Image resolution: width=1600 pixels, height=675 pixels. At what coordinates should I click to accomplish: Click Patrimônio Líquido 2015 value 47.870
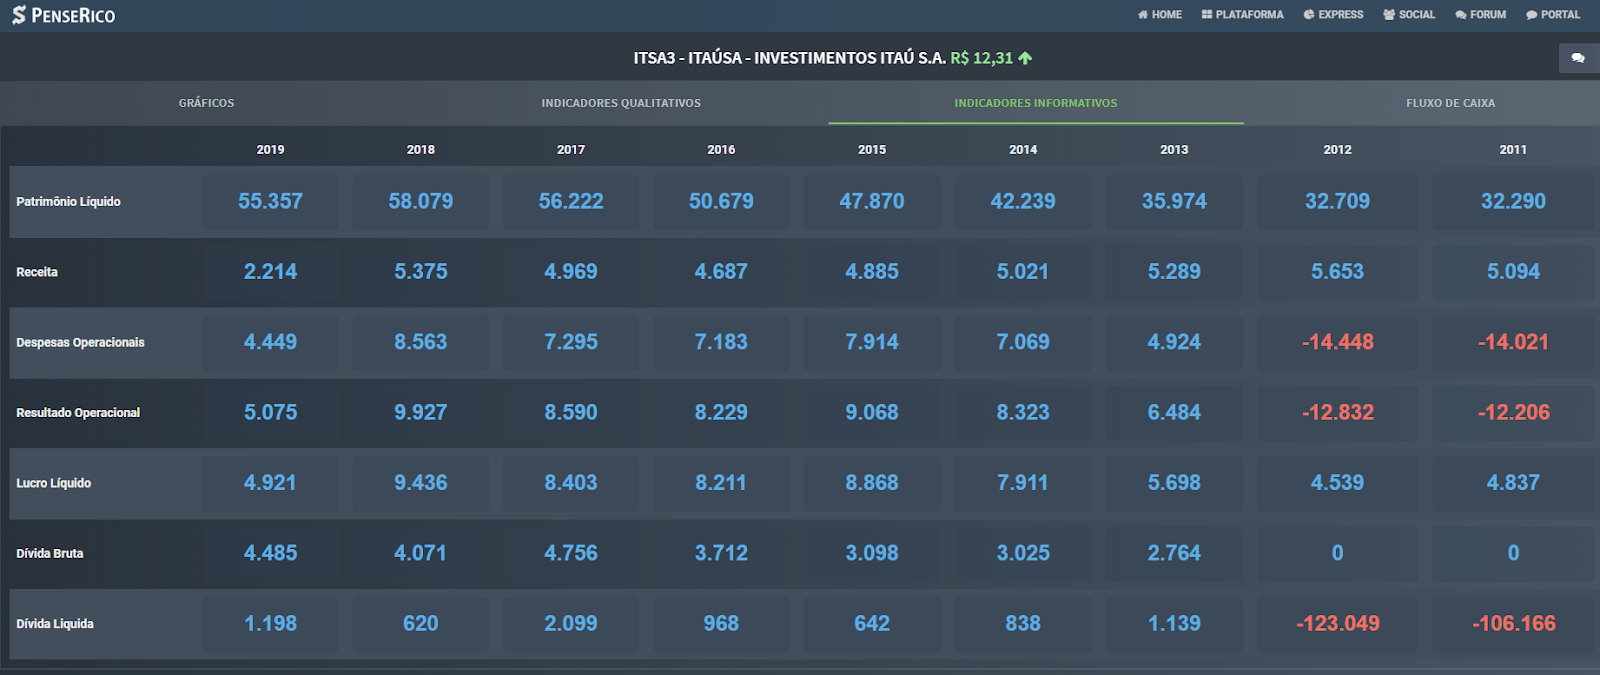coord(872,202)
